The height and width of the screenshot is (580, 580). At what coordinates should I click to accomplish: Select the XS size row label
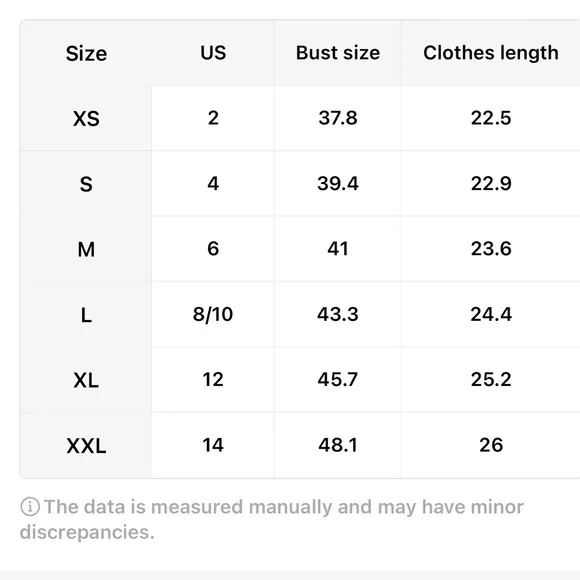click(x=86, y=119)
